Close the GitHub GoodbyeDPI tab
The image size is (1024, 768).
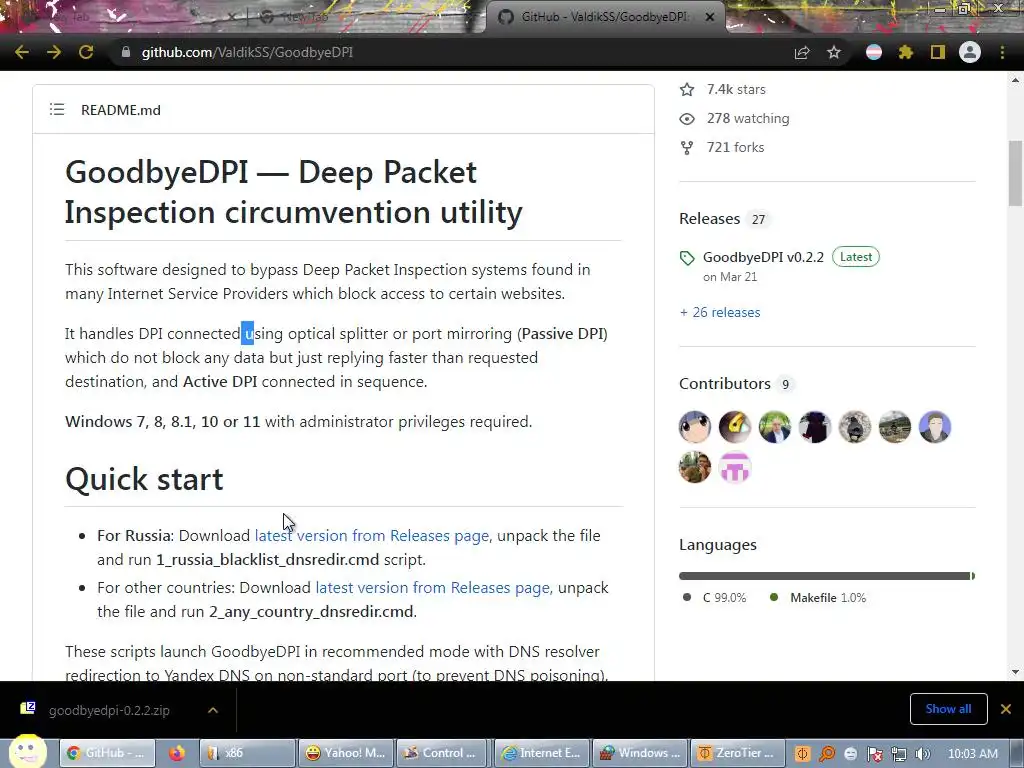pyautogui.click(x=710, y=17)
